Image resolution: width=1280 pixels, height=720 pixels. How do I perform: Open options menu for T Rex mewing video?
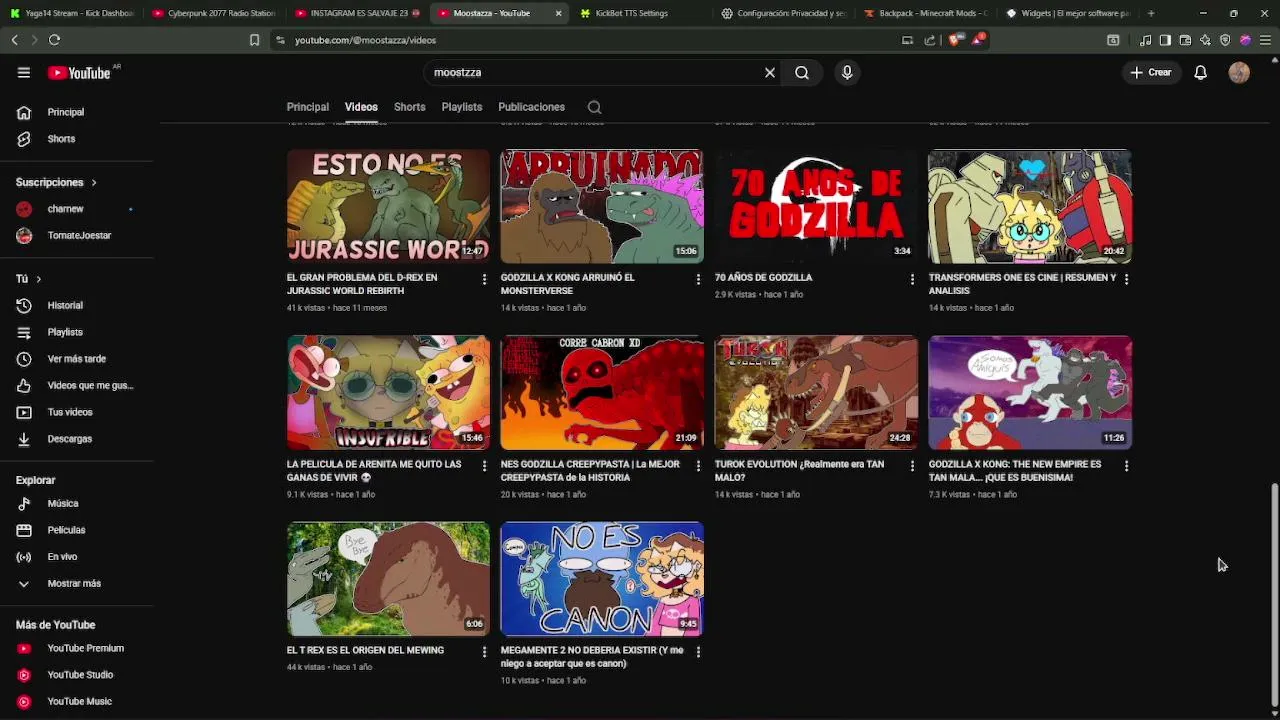coord(484,652)
